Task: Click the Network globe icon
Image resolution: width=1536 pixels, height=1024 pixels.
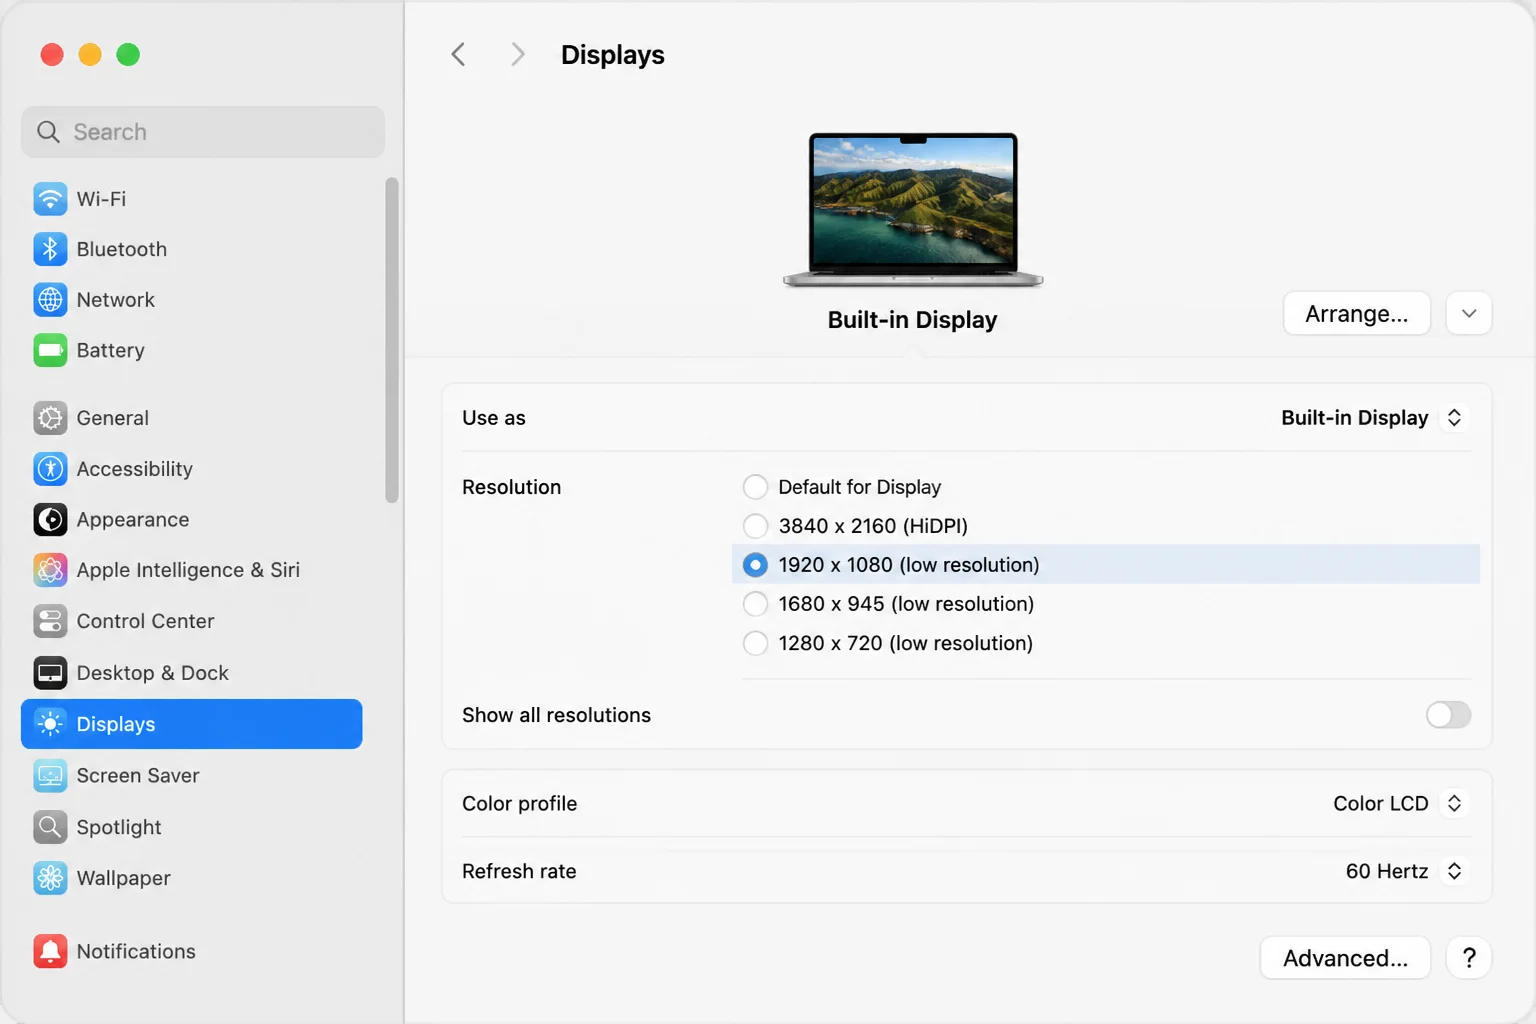Action: coord(50,300)
